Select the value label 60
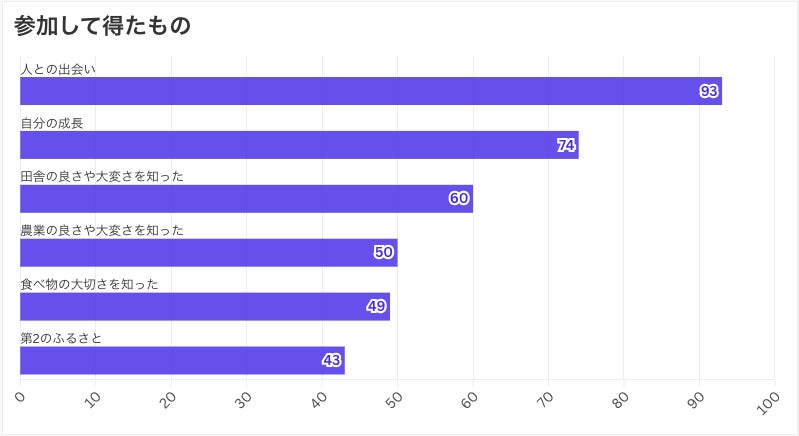Viewport: 799px width, 436px height. [459, 199]
